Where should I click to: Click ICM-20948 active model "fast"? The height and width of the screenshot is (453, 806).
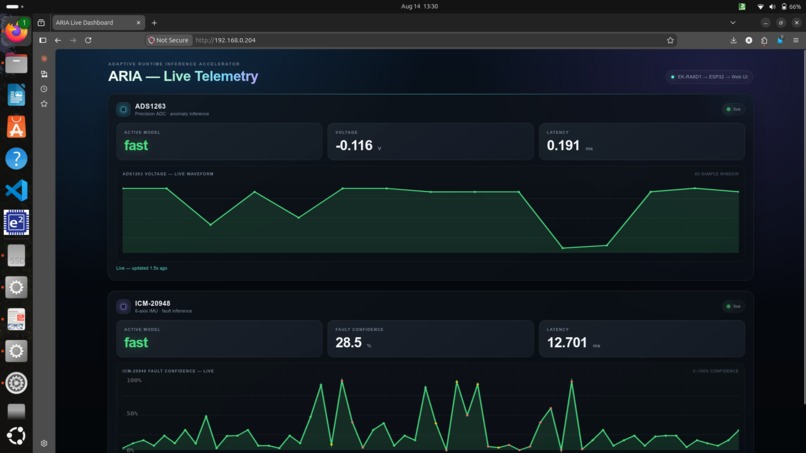[x=136, y=342]
